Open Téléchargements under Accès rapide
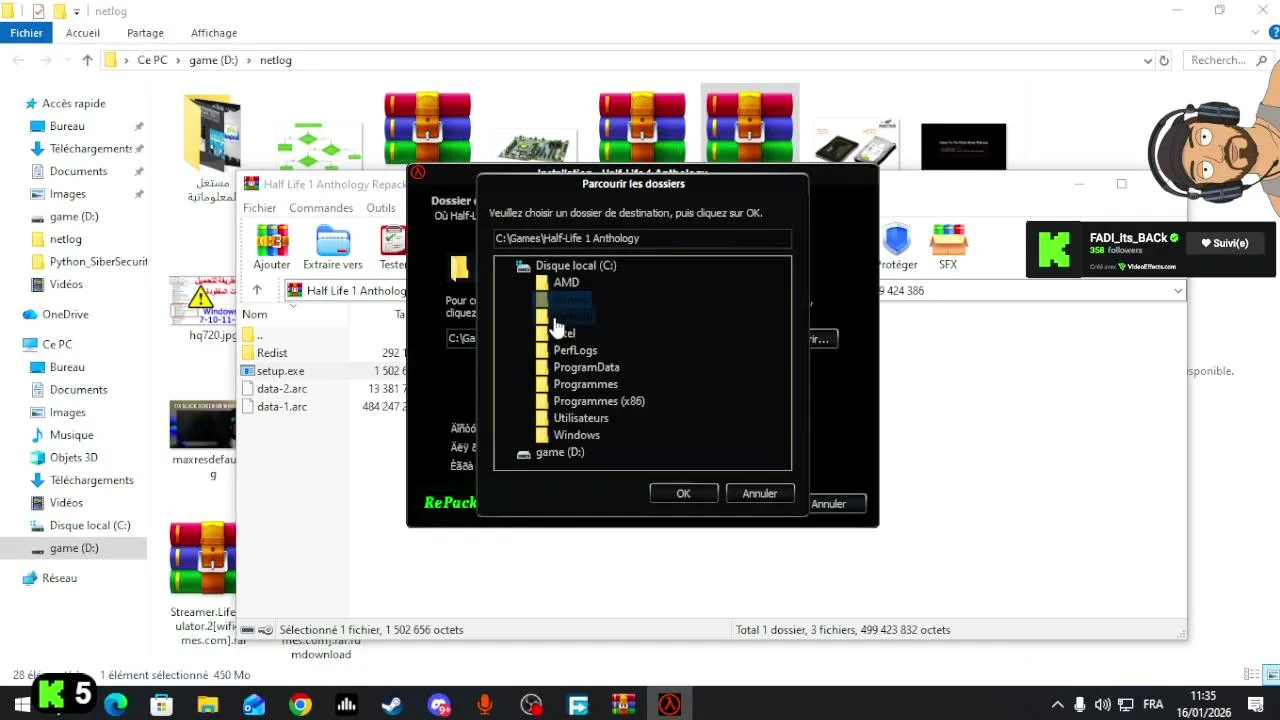The width and height of the screenshot is (1280, 720). [x=90, y=149]
